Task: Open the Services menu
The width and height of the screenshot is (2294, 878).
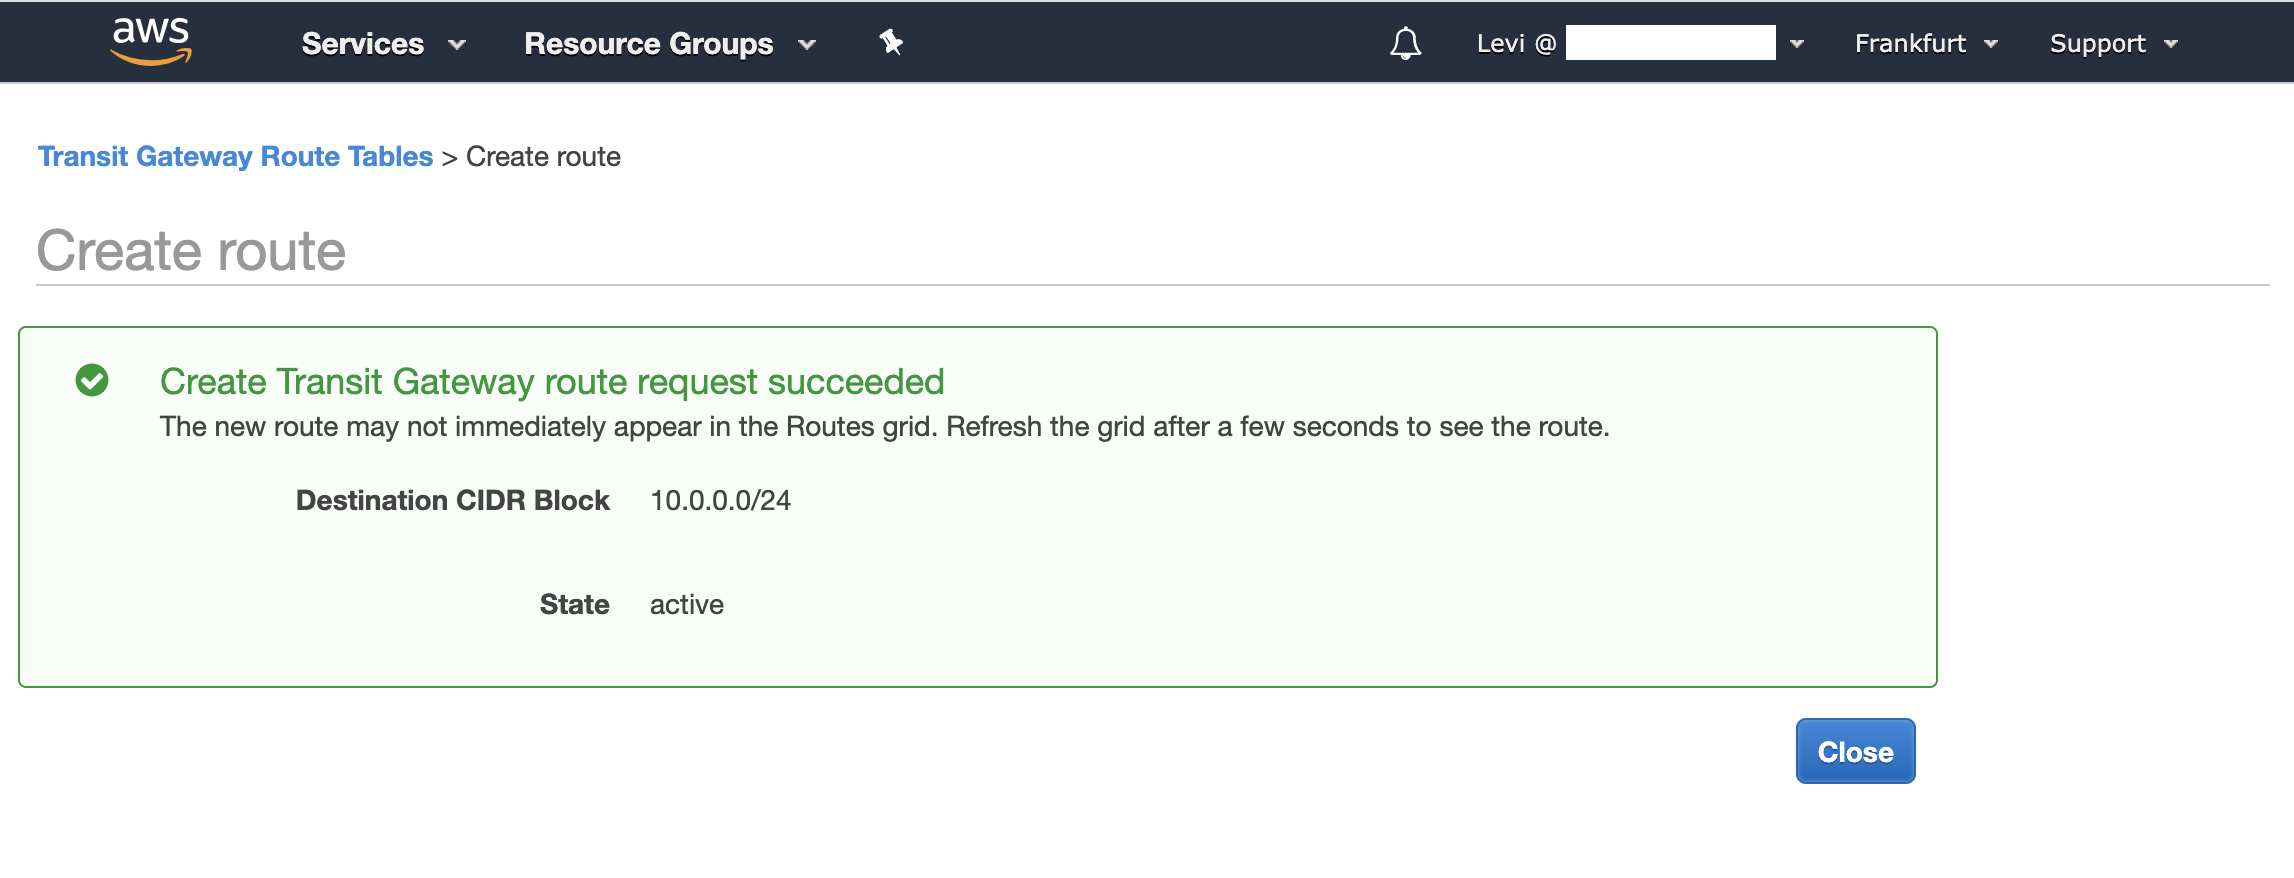Action: coord(363,43)
